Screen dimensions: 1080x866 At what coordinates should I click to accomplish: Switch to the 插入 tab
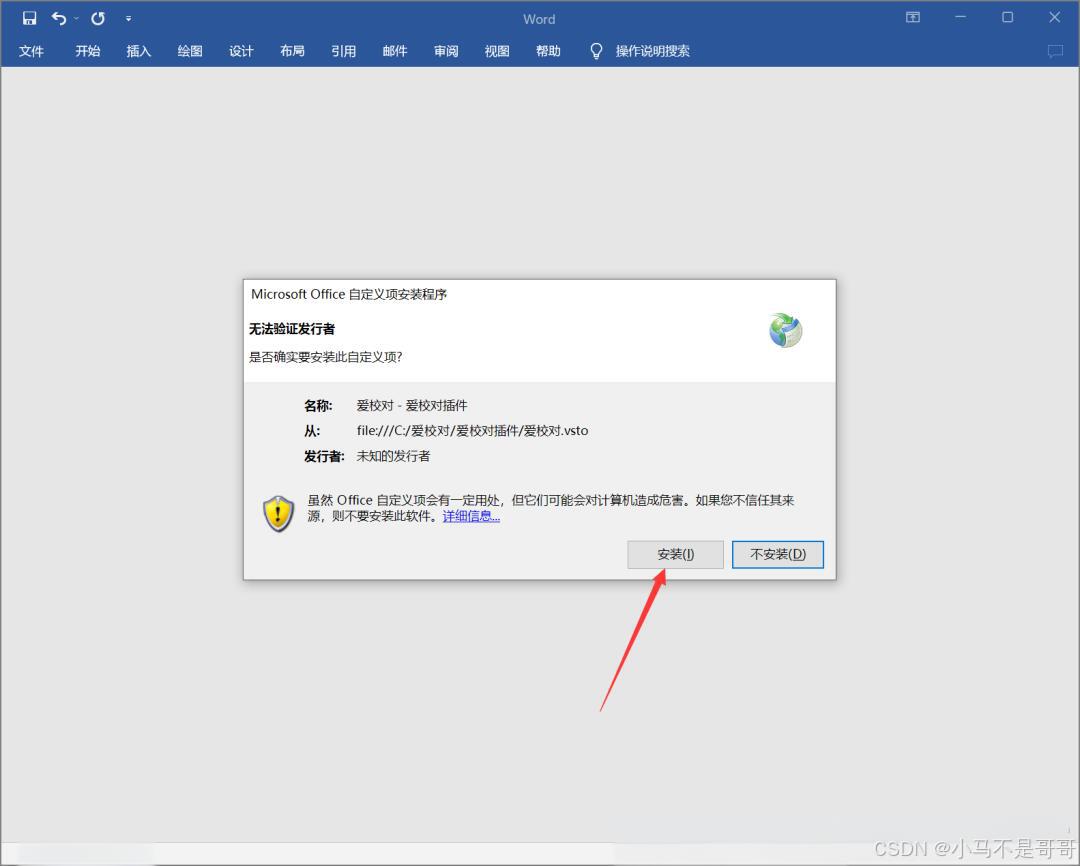pyautogui.click(x=138, y=51)
